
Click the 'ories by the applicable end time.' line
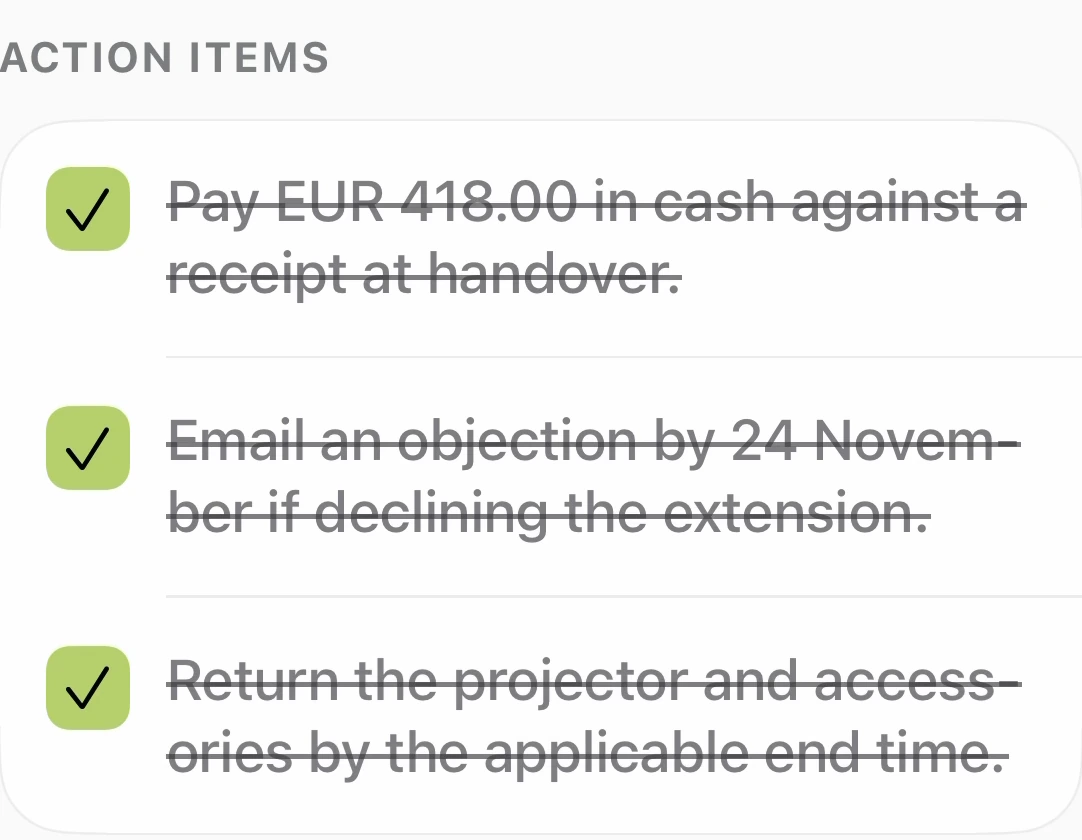(587, 754)
